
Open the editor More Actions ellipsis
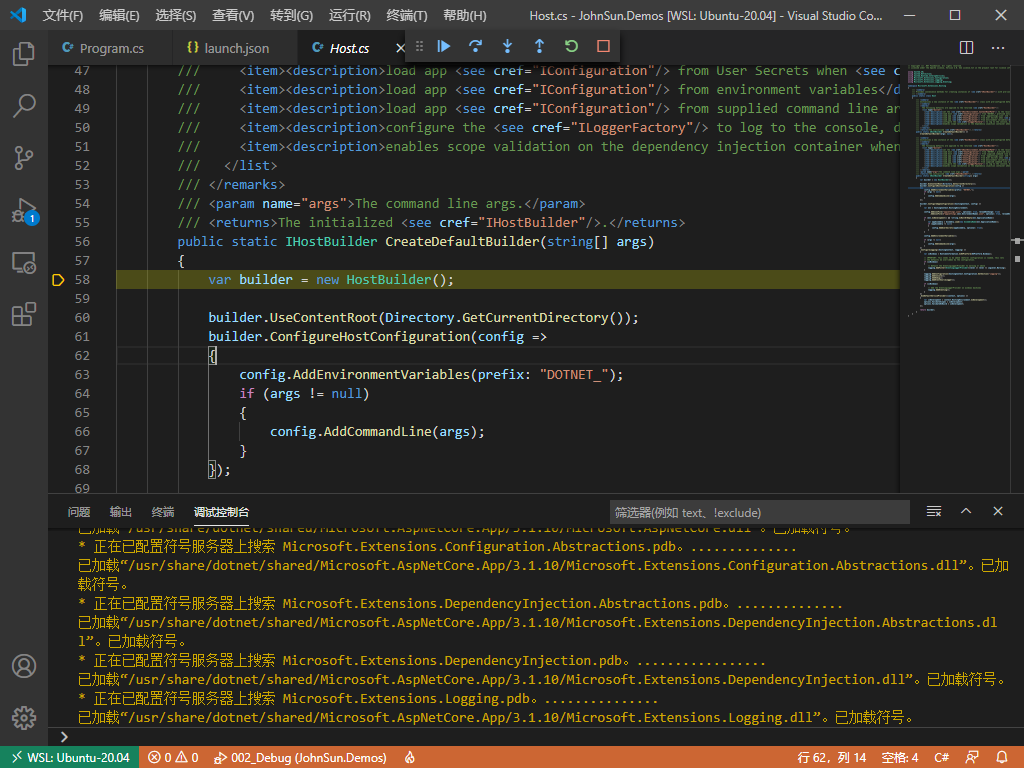coord(998,48)
